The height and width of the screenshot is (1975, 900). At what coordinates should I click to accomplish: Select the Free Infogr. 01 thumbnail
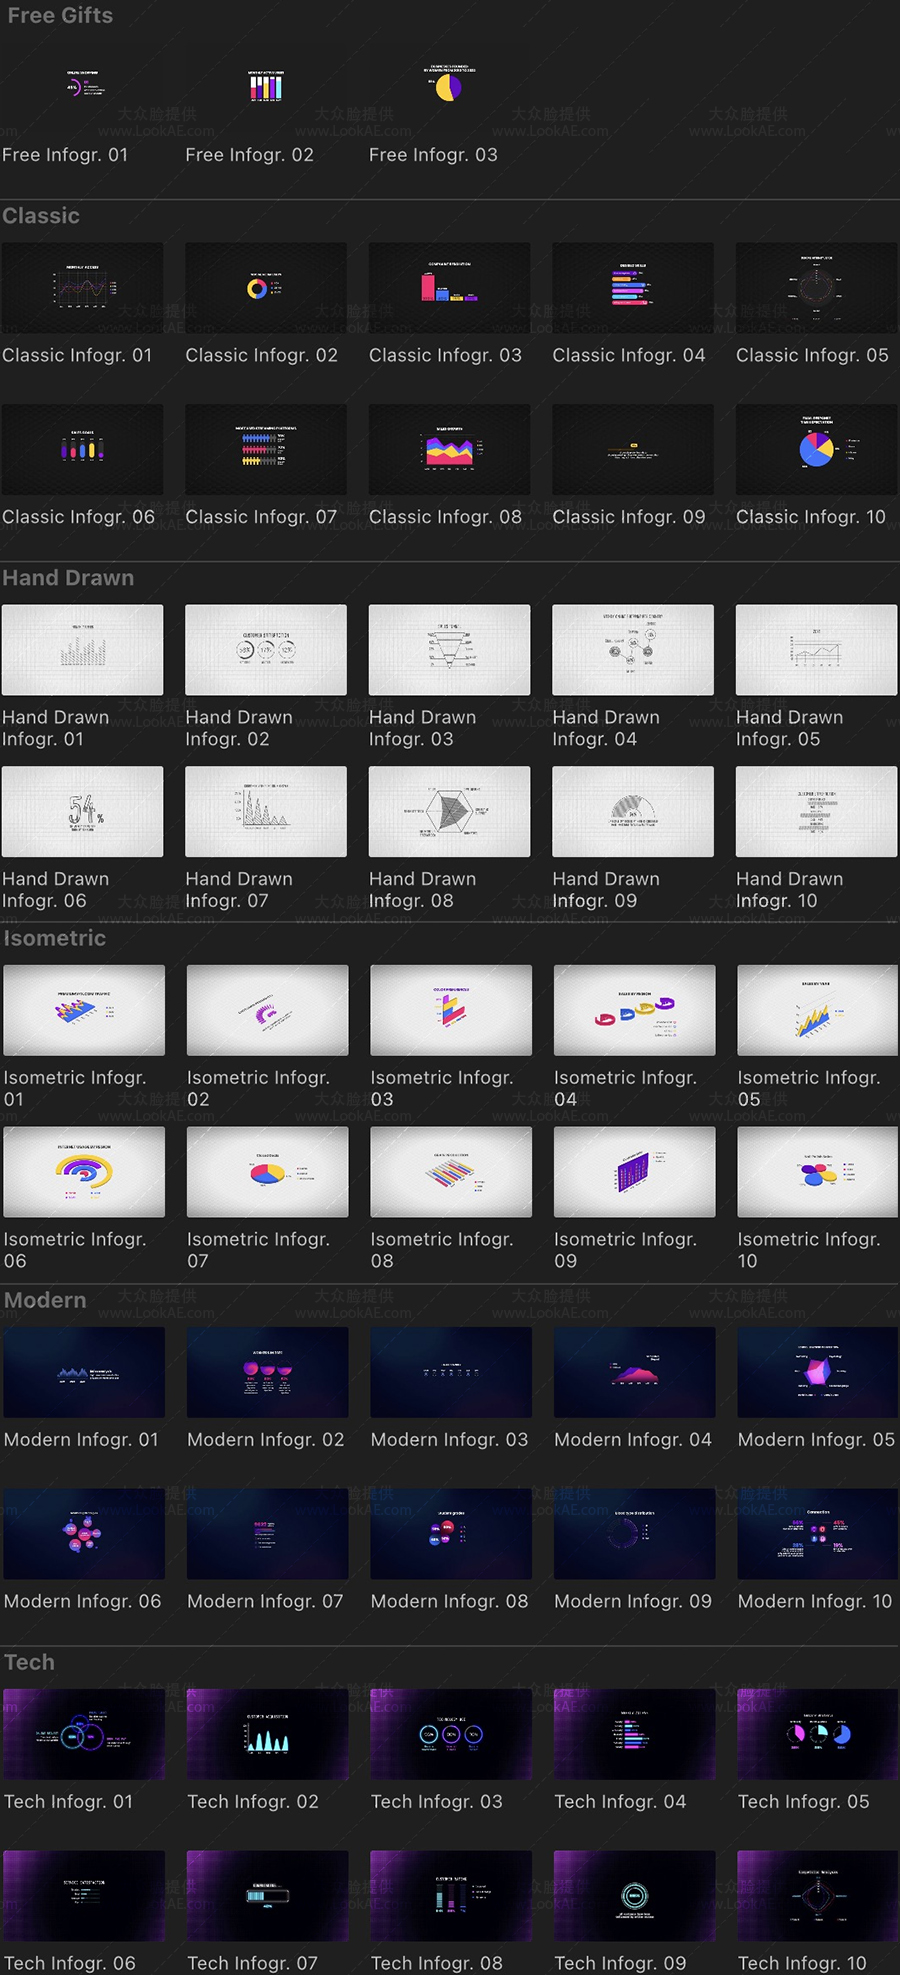click(x=82, y=88)
